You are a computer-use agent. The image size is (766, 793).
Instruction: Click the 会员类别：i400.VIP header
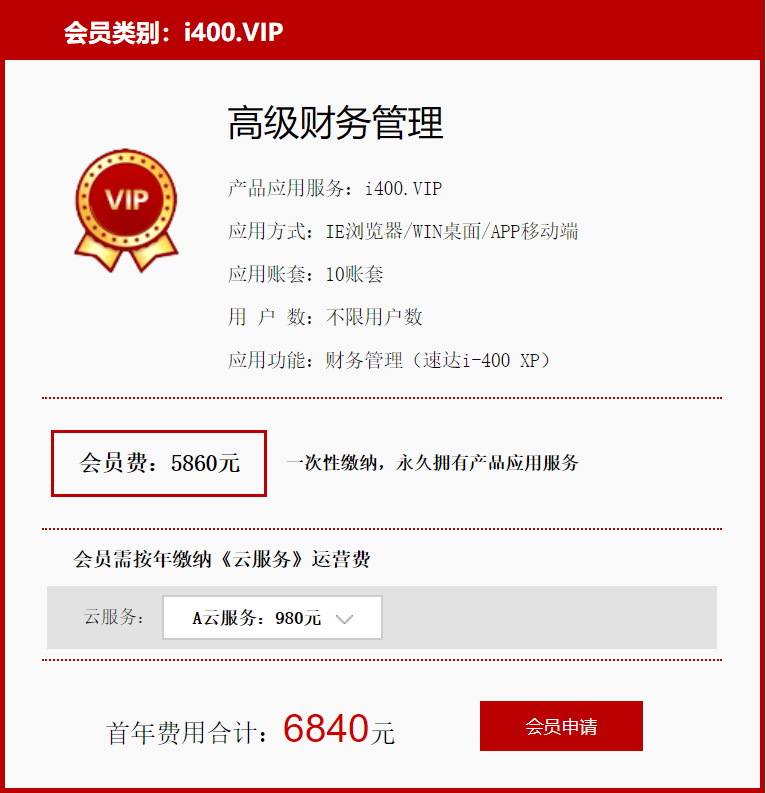click(173, 32)
